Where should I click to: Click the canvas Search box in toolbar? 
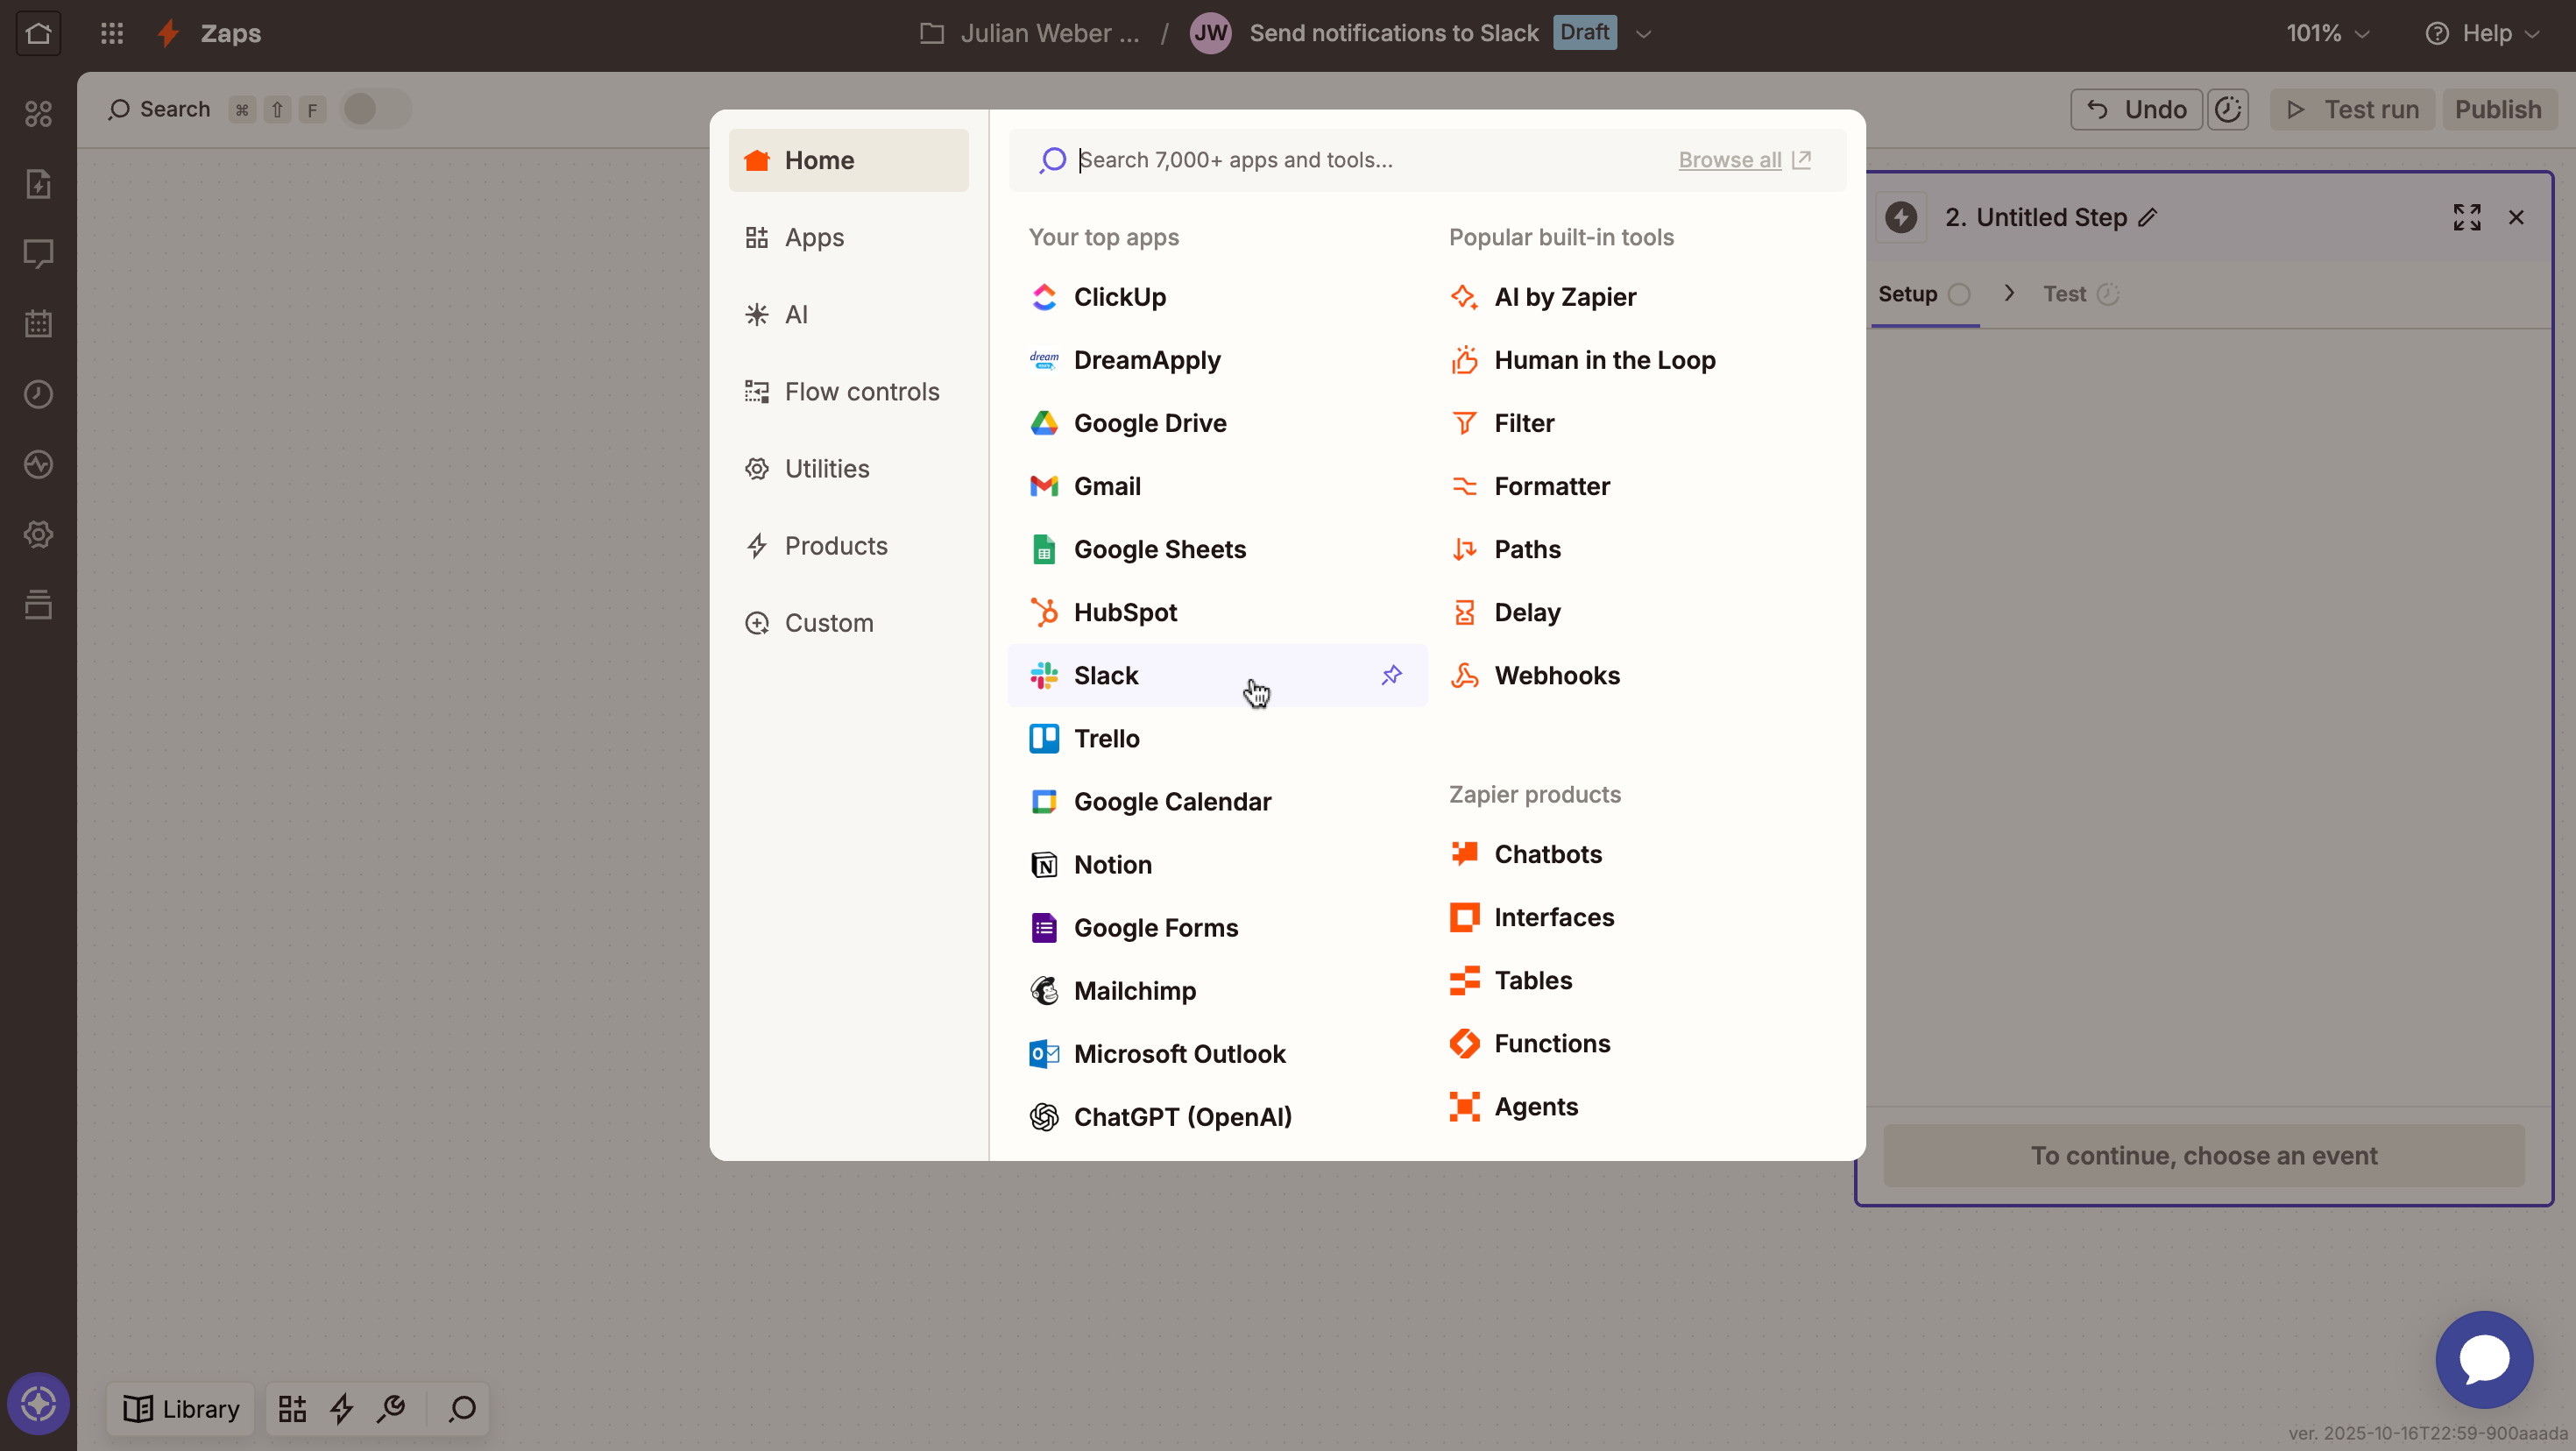click(160, 109)
